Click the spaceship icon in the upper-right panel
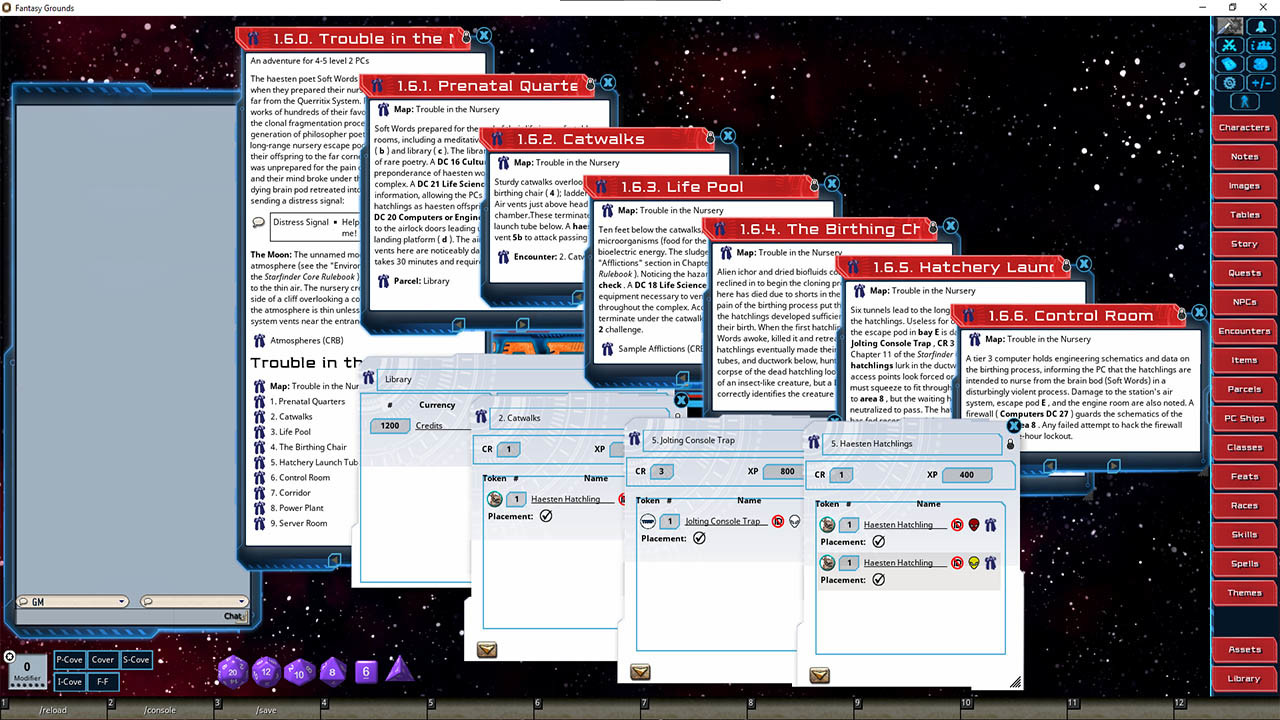The image size is (1280, 720). point(1262,26)
